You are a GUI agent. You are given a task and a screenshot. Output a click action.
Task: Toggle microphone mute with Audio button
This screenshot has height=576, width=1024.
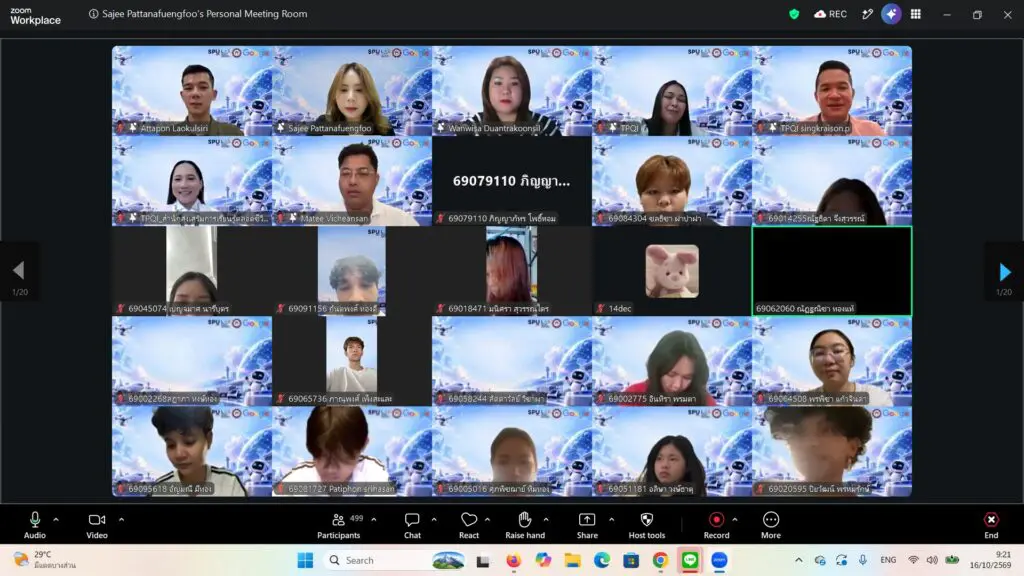click(35, 526)
